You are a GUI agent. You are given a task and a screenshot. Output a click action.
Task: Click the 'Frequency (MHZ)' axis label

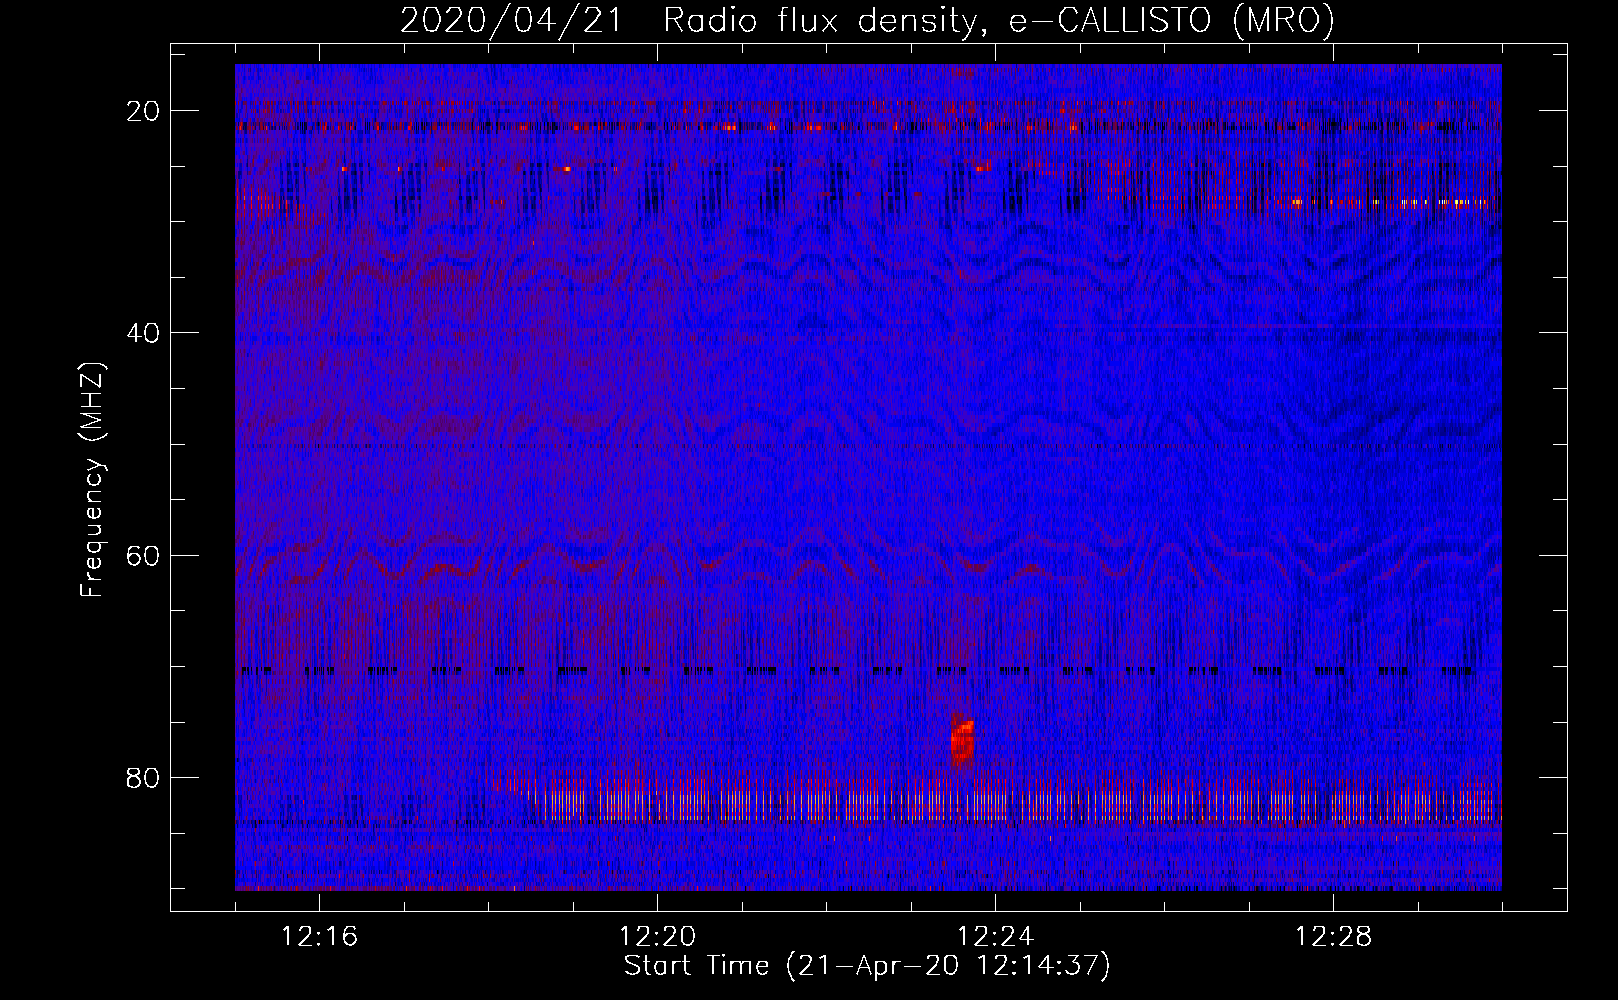(x=92, y=480)
